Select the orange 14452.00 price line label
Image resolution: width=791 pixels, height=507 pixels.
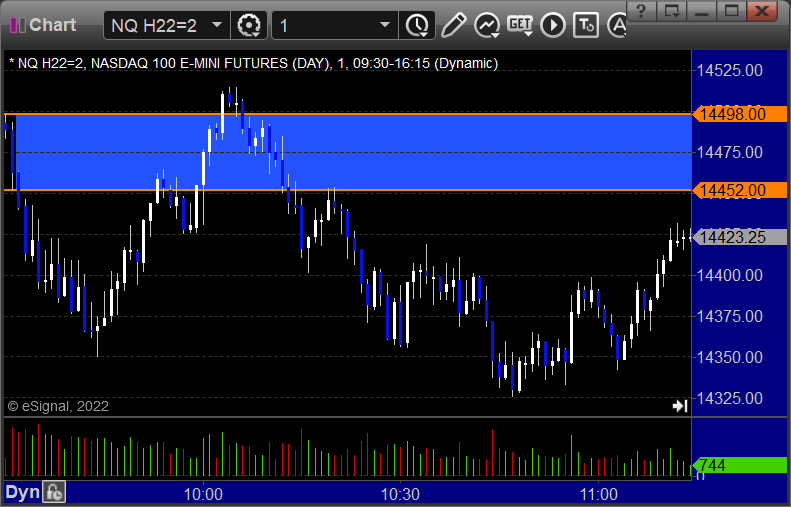(740, 190)
